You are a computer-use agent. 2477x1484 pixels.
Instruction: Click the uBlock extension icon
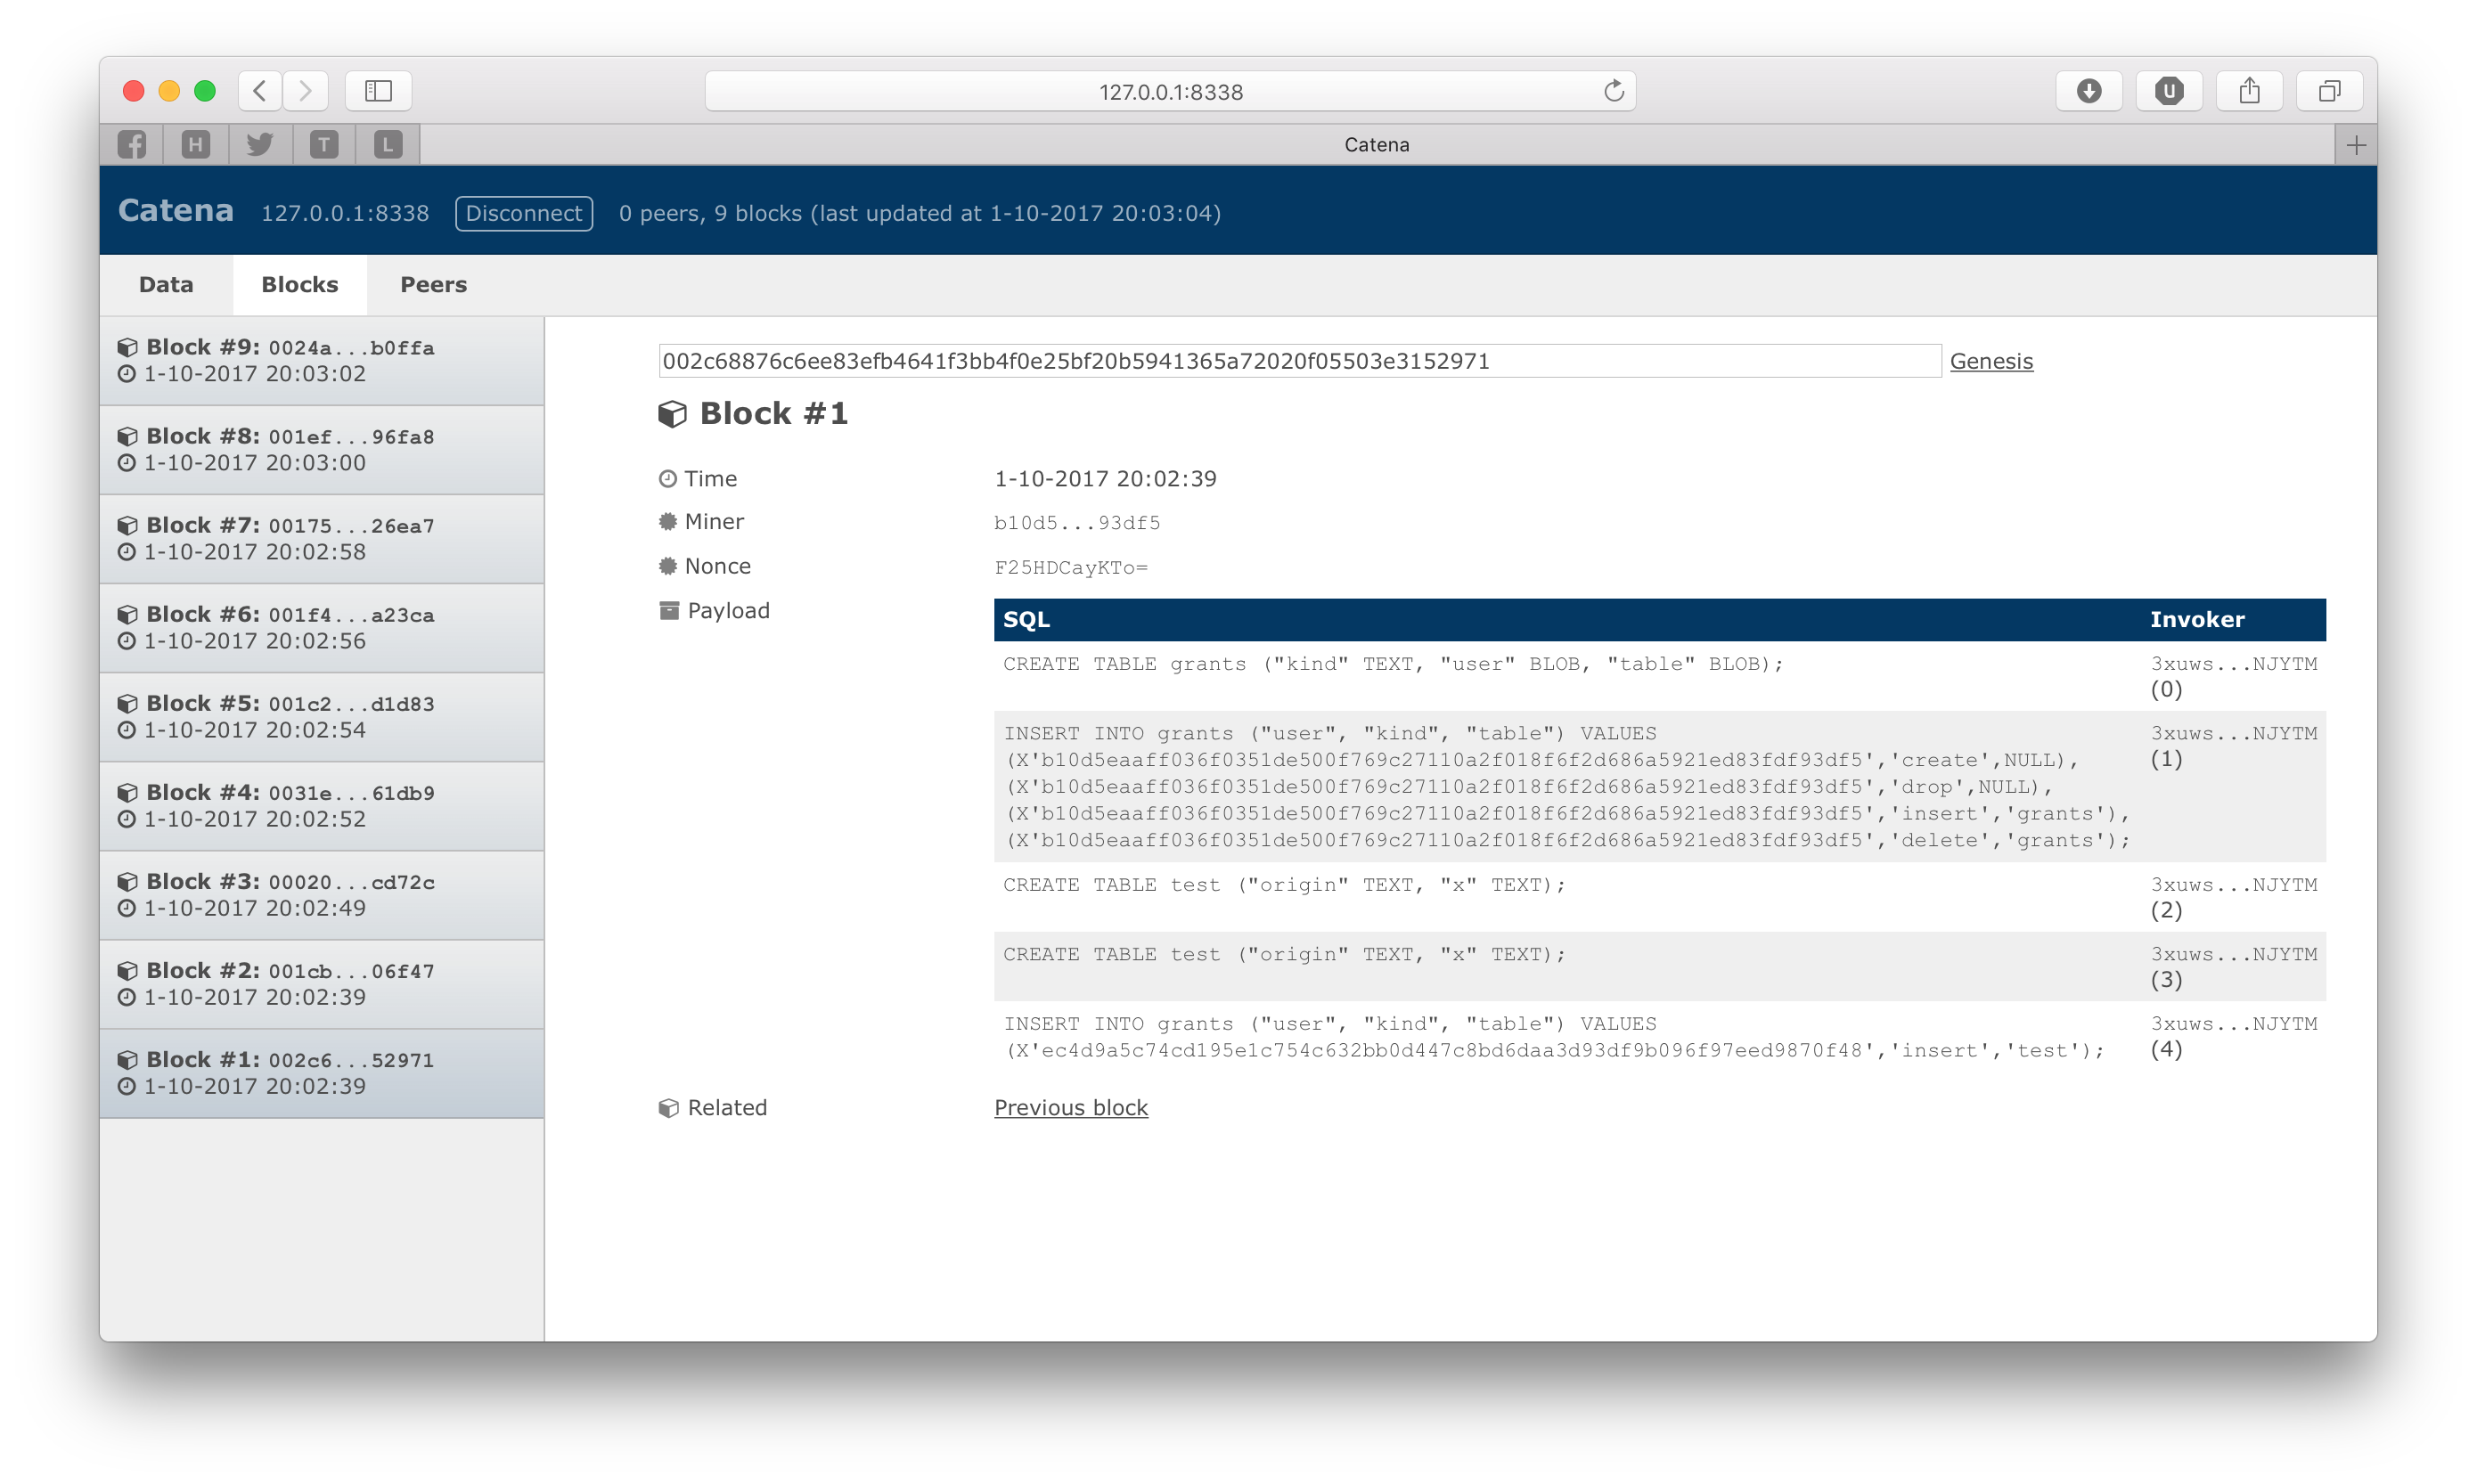pyautogui.click(x=2169, y=91)
